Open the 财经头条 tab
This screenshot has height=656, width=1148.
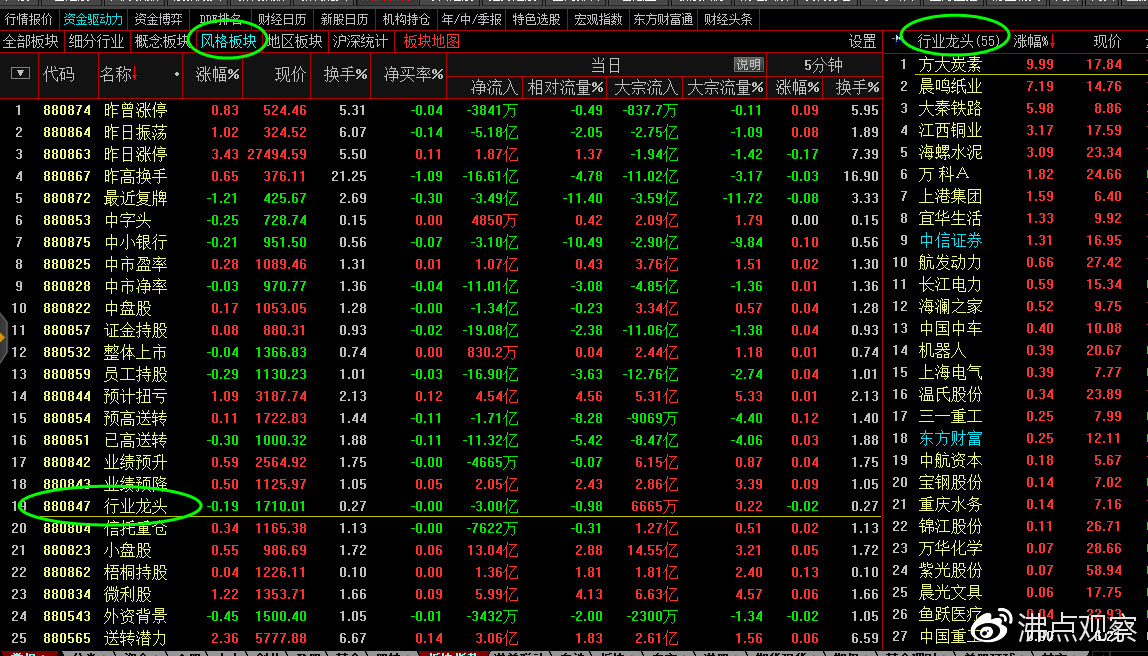pos(728,19)
